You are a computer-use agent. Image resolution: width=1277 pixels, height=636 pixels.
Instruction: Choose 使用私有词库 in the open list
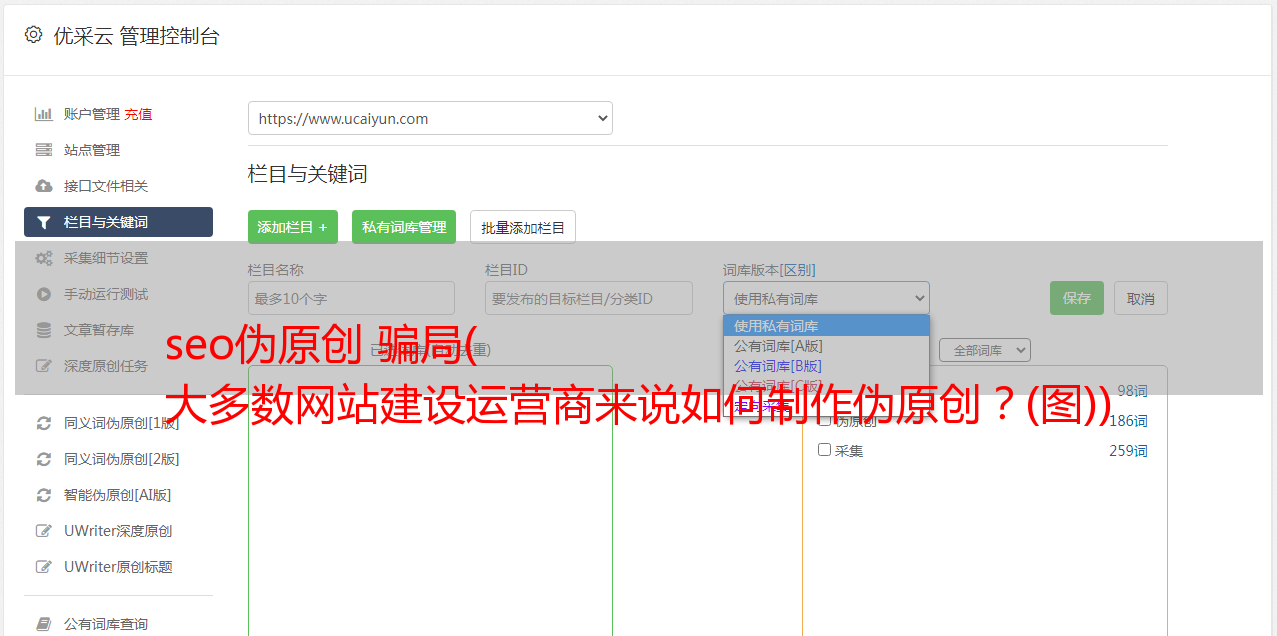pos(826,326)
